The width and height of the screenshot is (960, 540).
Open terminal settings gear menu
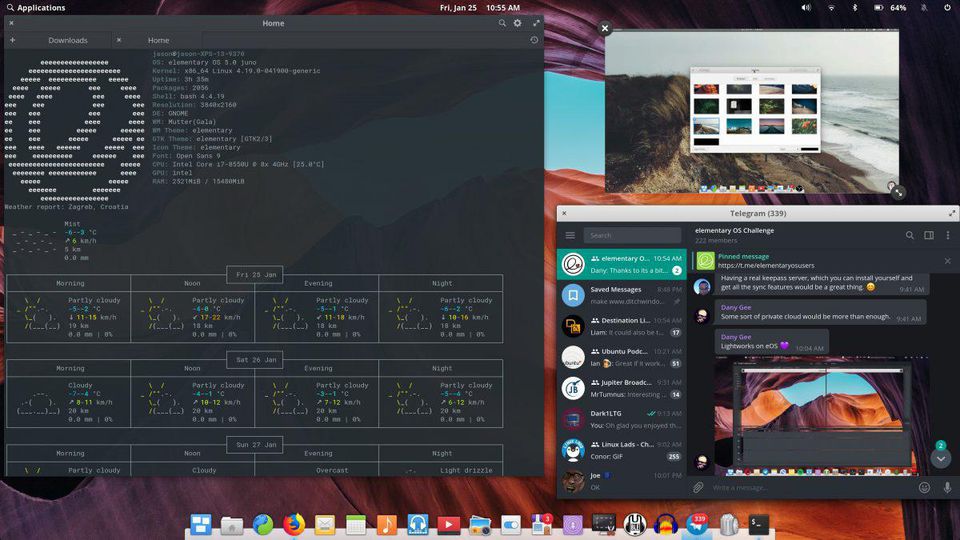point(517,23)
